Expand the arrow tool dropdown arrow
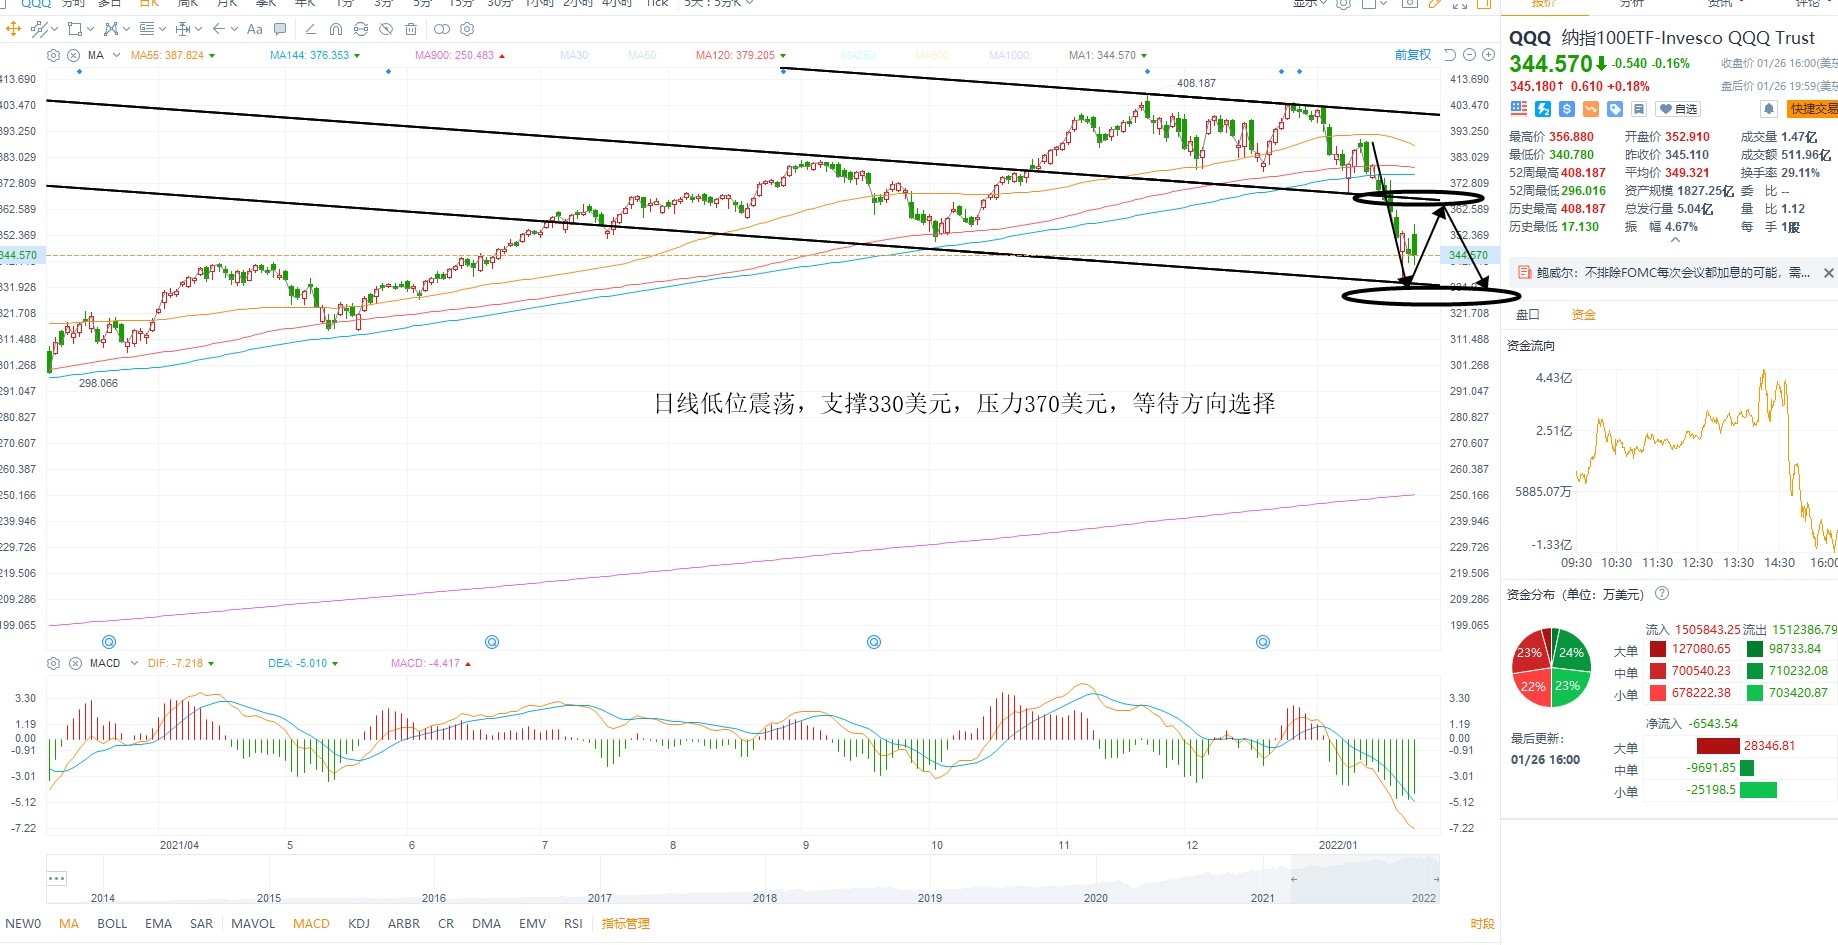The image size is (1838, 945). 235,29
